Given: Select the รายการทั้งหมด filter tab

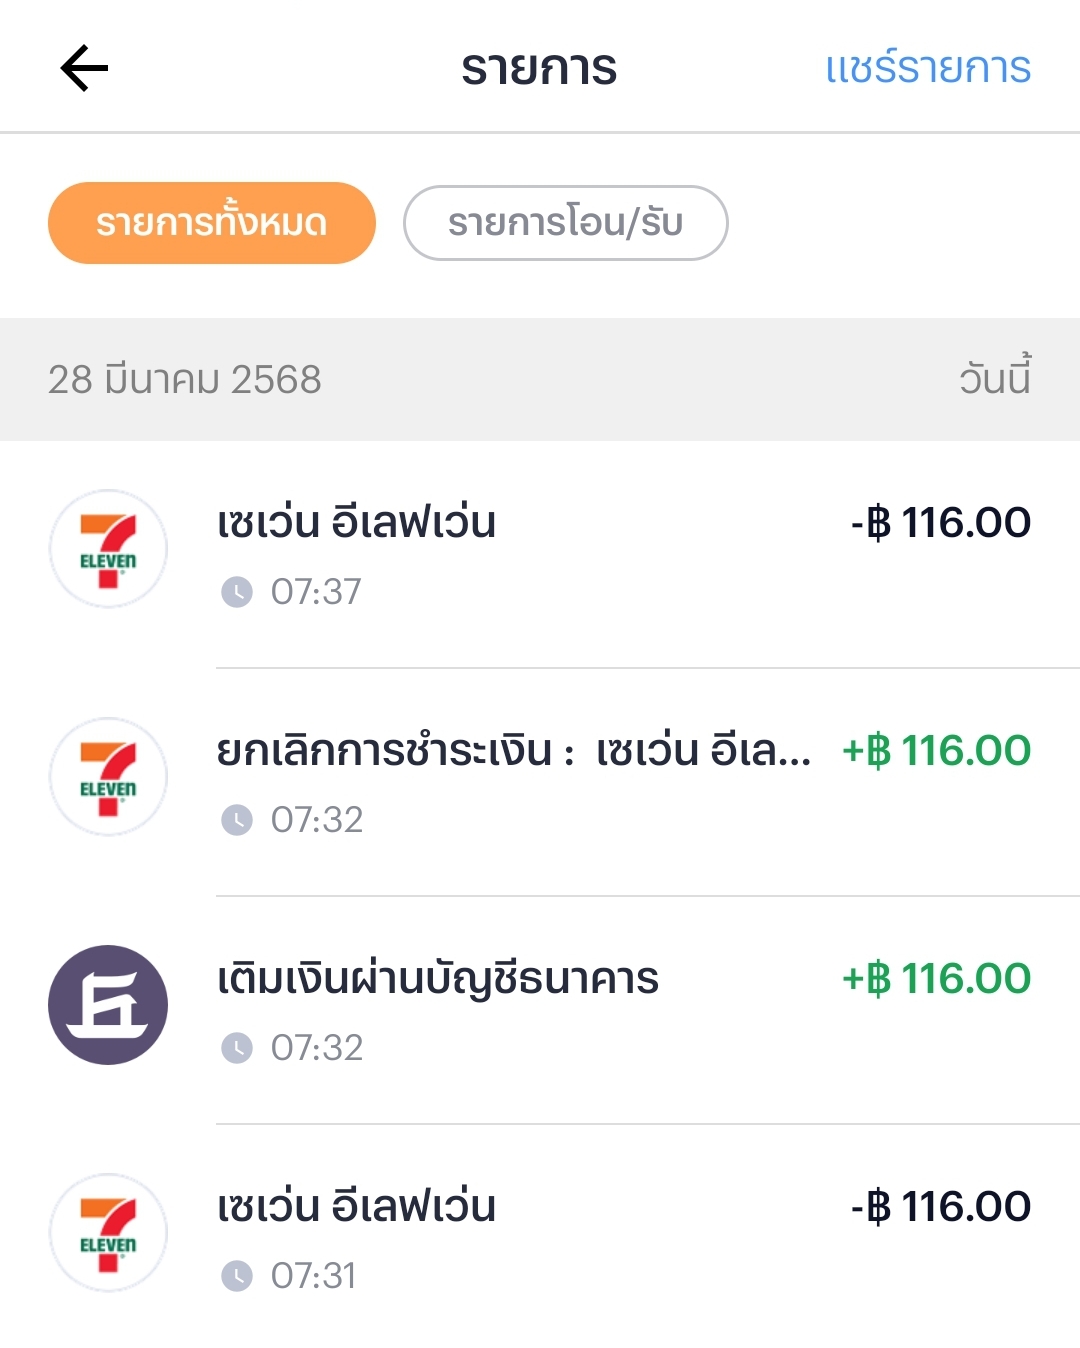Looking at the screenshot, I should click(212, 223).
